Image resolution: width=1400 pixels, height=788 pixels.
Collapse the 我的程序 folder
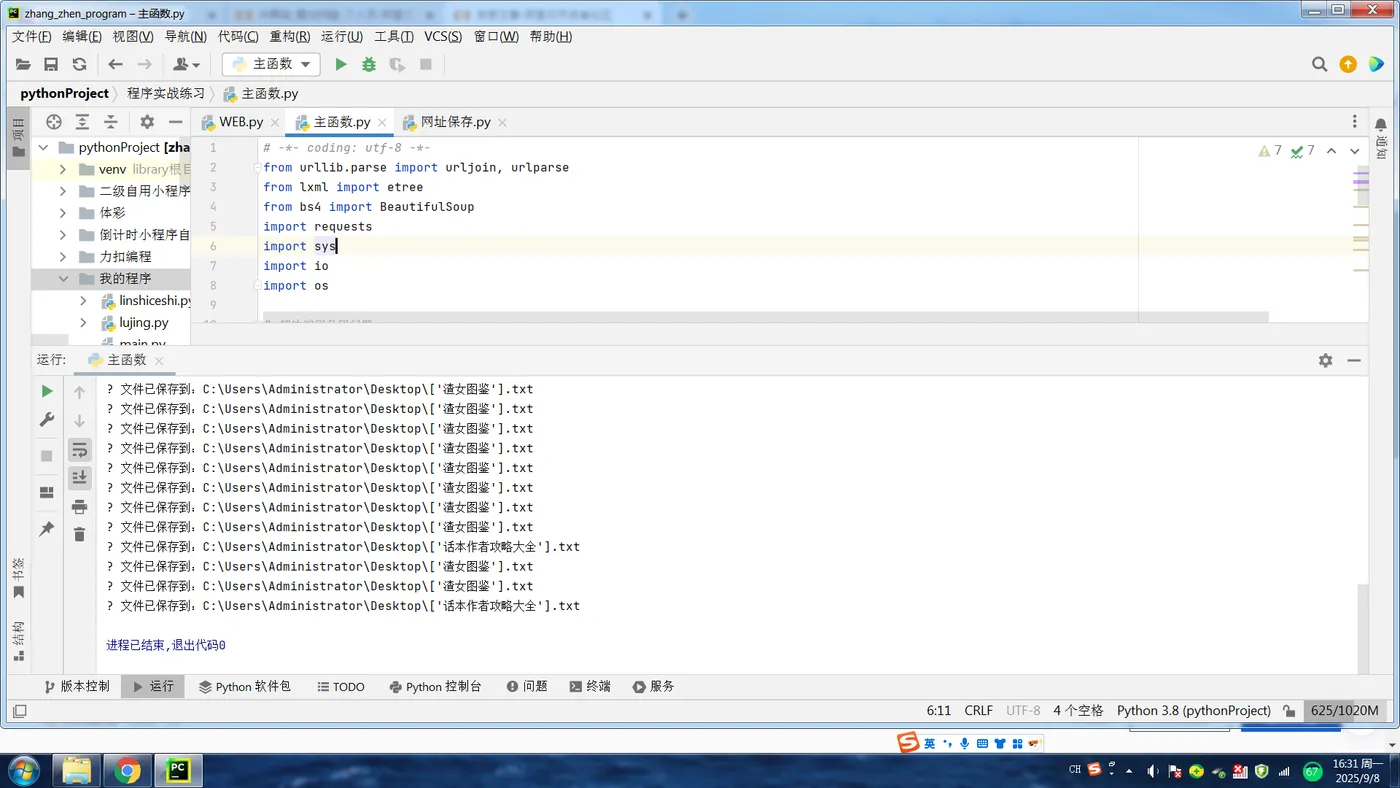63,279
